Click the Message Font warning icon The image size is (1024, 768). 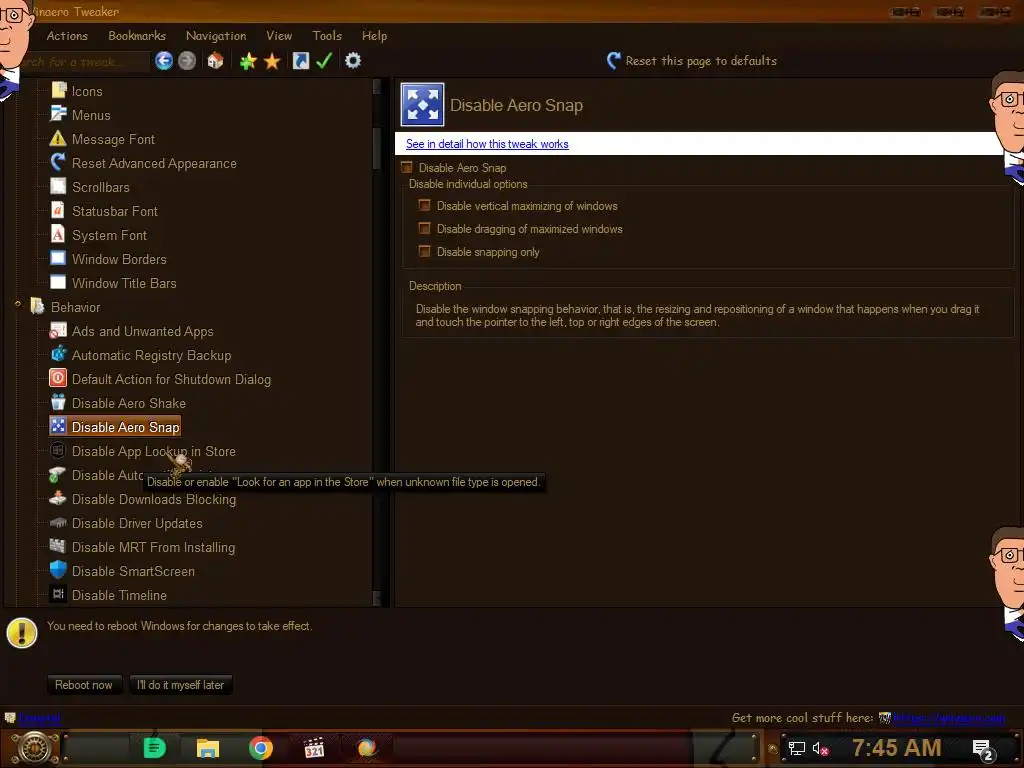pyautogui.click(x=58, y=138)
